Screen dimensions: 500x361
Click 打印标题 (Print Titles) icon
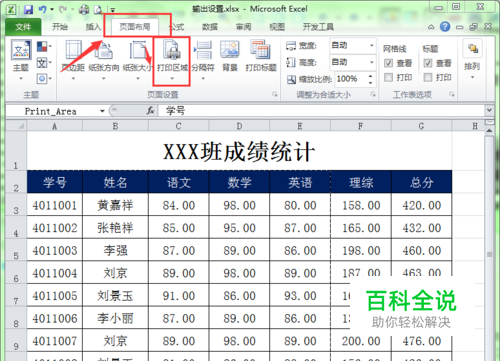pyautogui.click(x=261, y=50)
